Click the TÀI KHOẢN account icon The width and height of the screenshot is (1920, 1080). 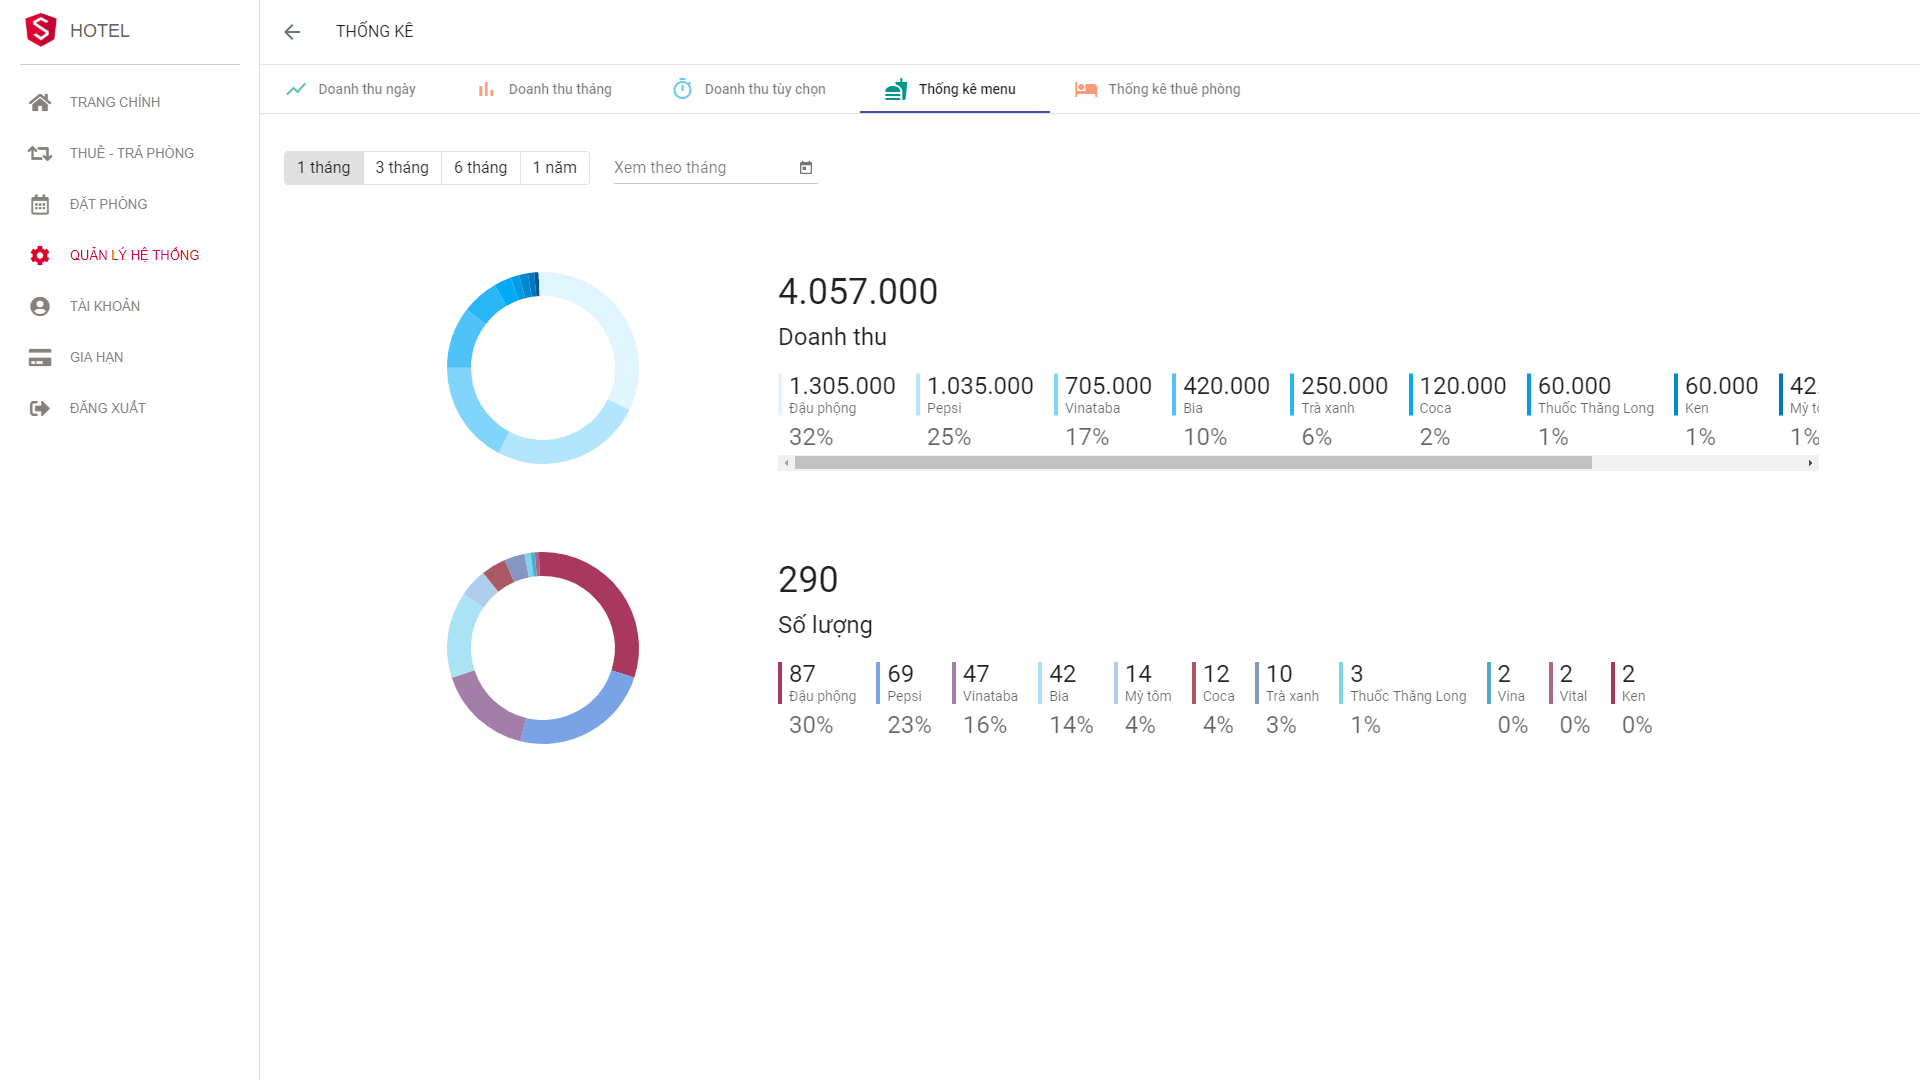coord(40,306)
